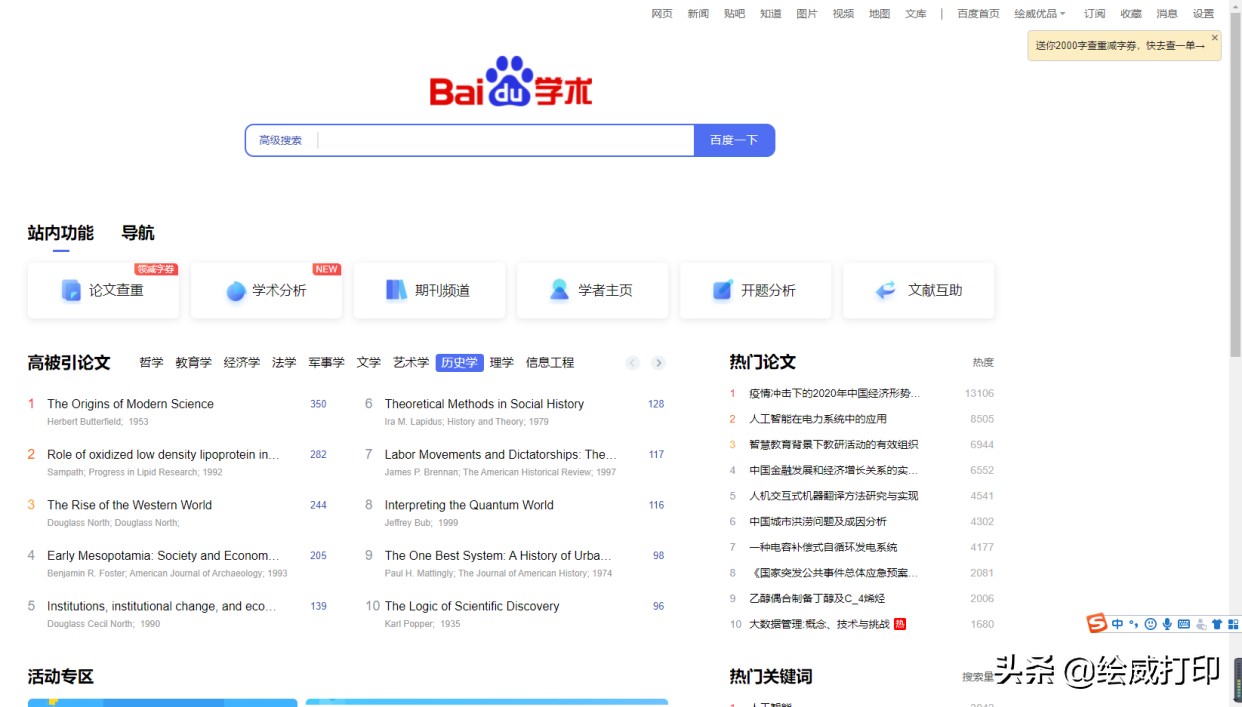Open paper The Logic of Scientific Discovery

[x=472, y=606]
